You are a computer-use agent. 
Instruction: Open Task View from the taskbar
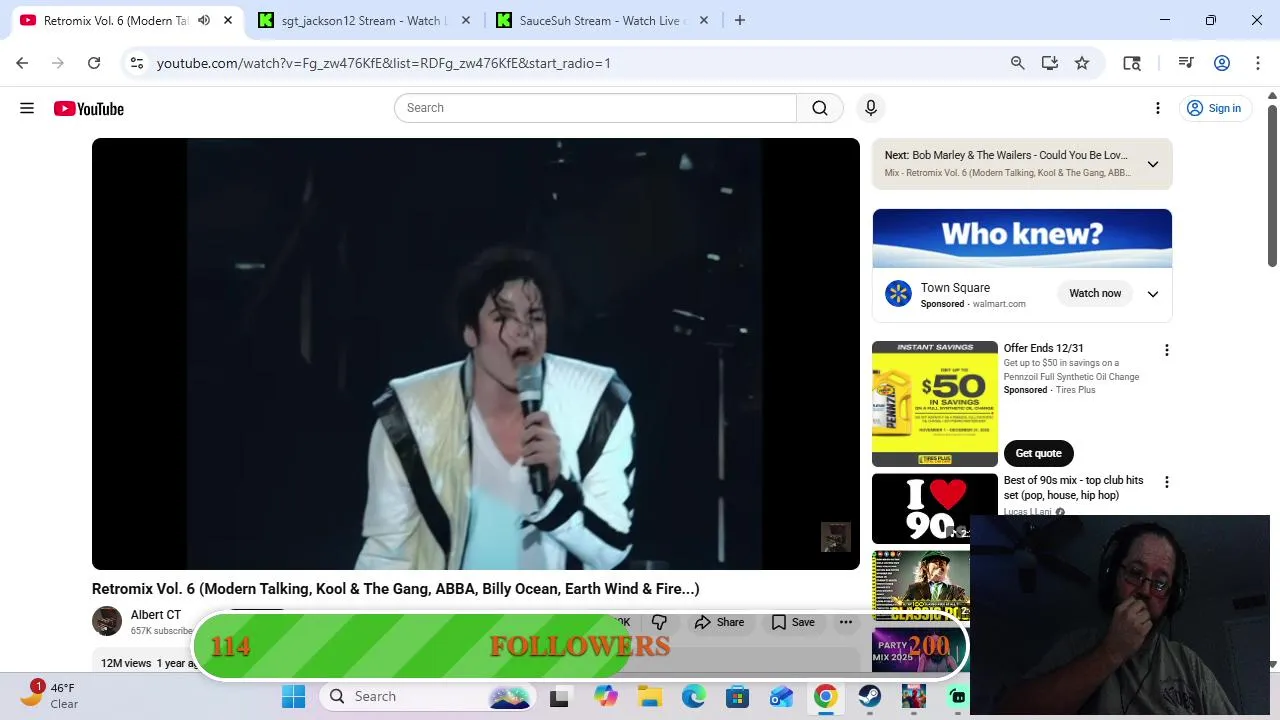tap(560, 697)
